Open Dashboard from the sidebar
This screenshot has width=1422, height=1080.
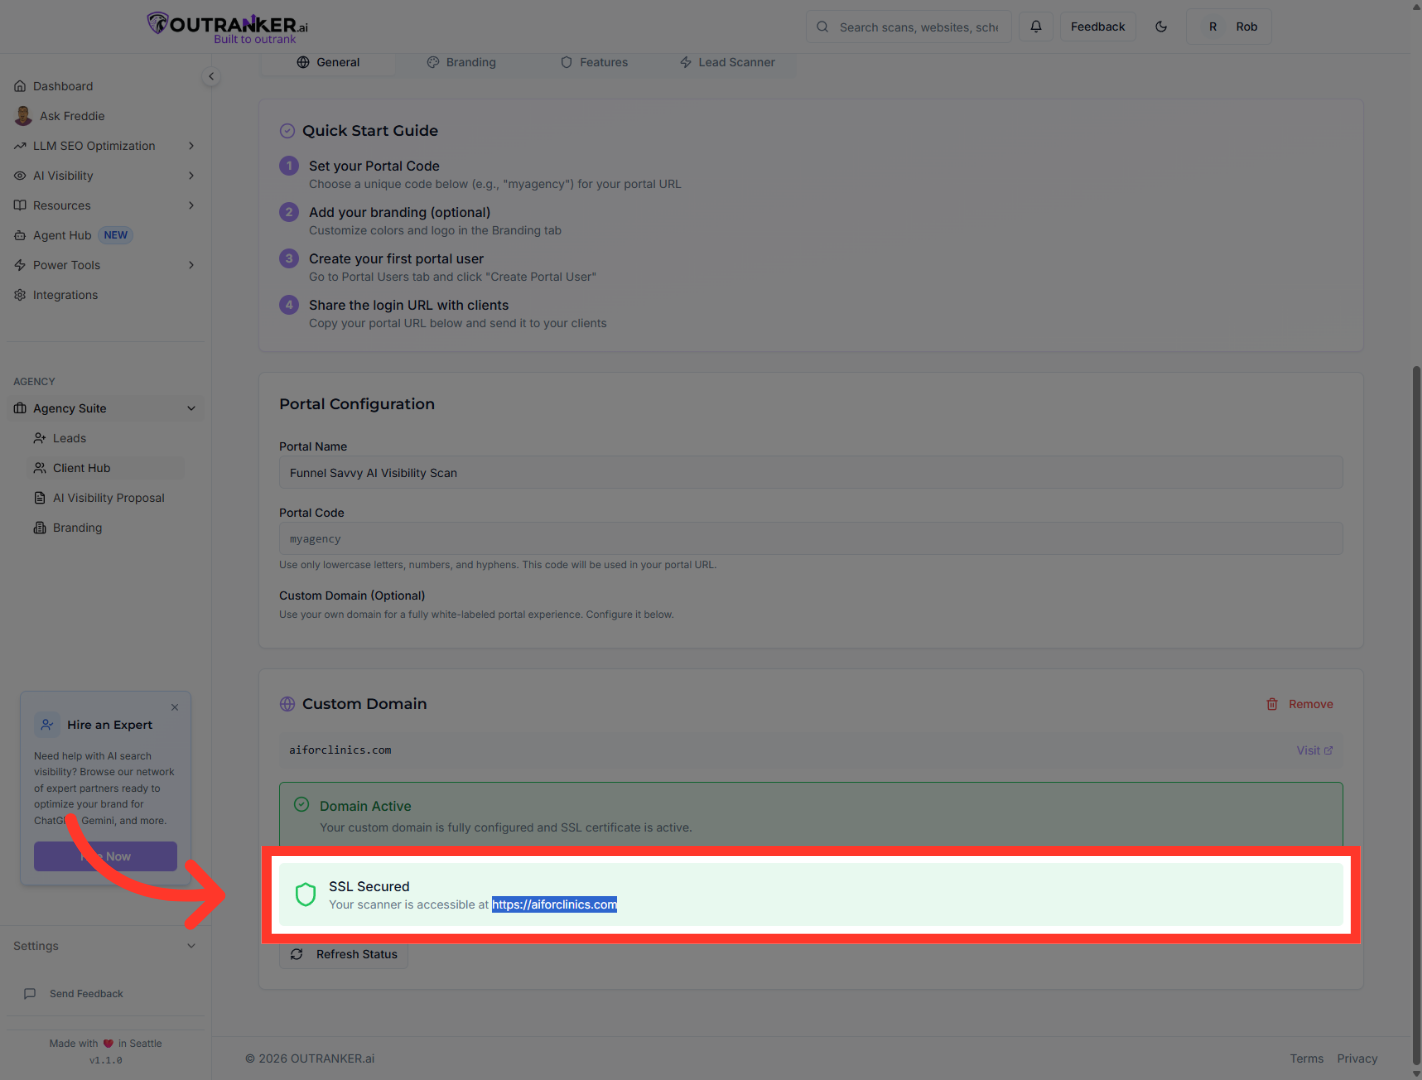coord(62,86)
